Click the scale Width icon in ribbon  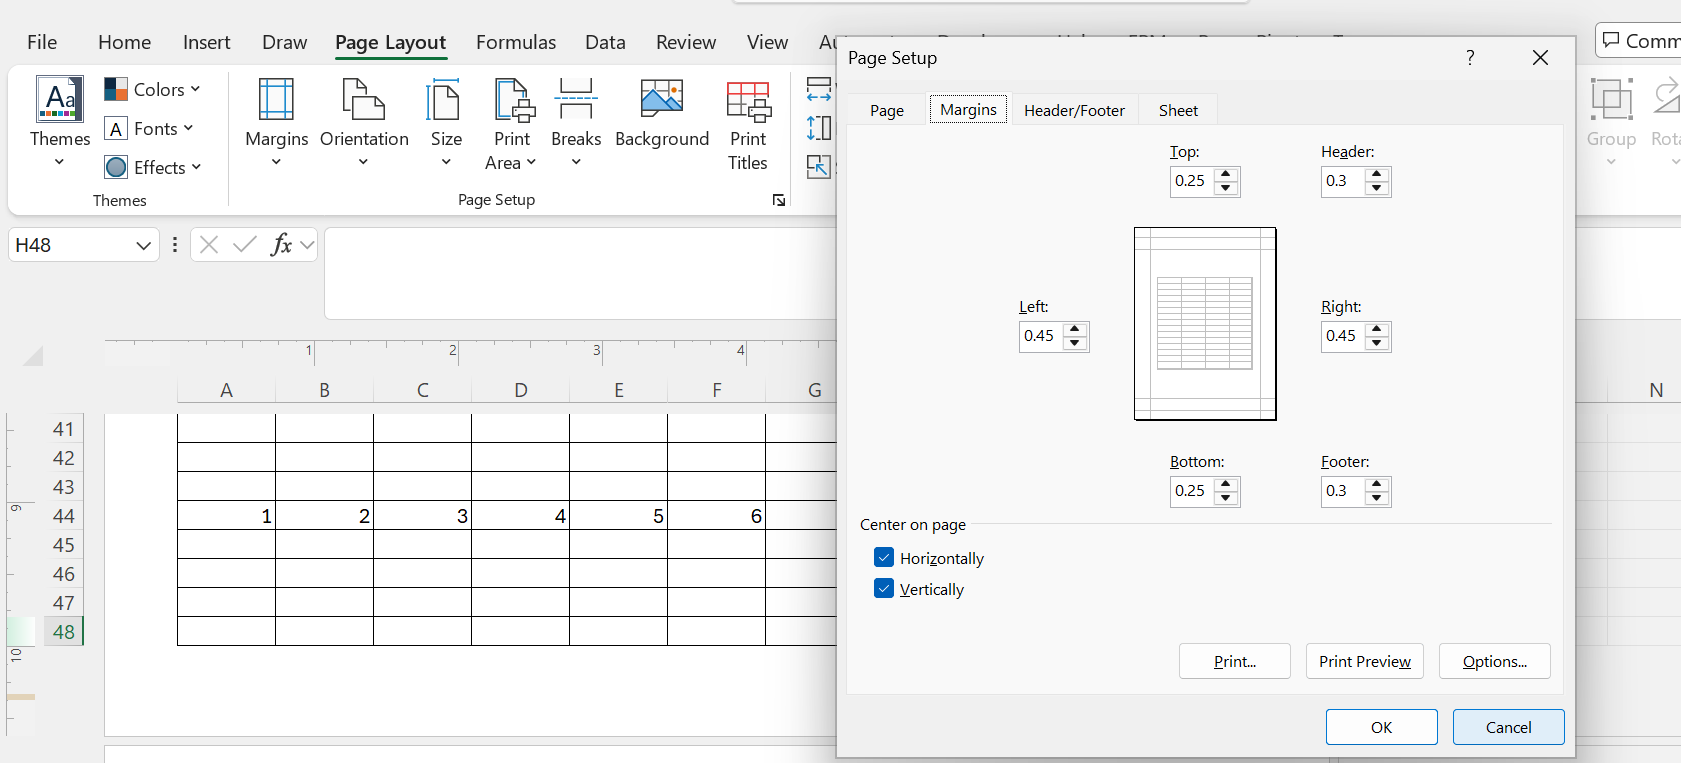pyautogui.click(x=819, y=90)
